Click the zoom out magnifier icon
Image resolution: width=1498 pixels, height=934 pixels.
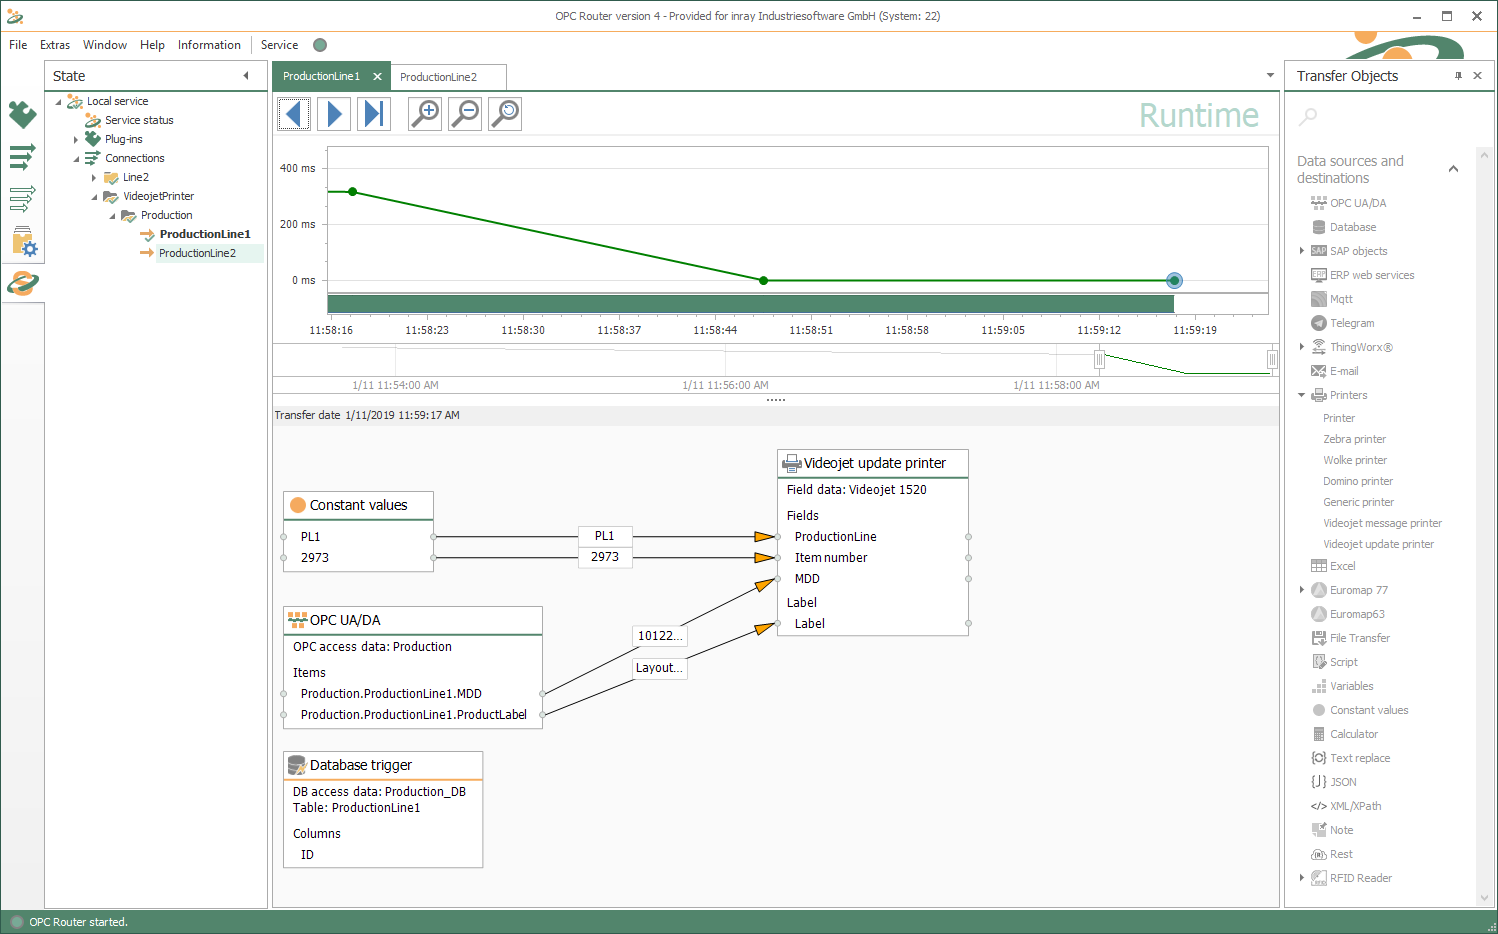pyautogui.click(x=465, y=114)
